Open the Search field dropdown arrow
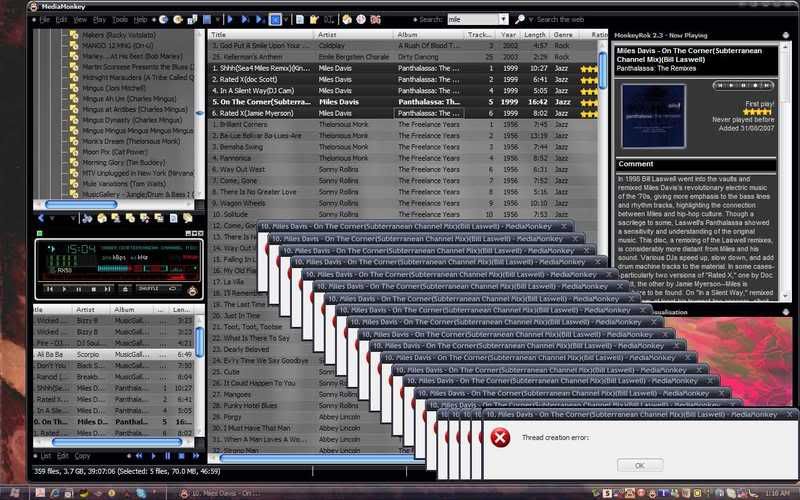The height and width of the screenshot is (500, 800). click(504, 19)
